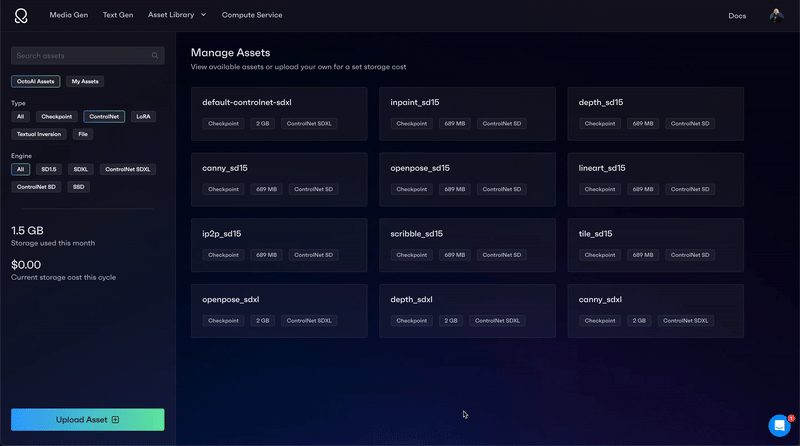
Task: Click the $0.00 storage cost value
Action: click(26, 265)
